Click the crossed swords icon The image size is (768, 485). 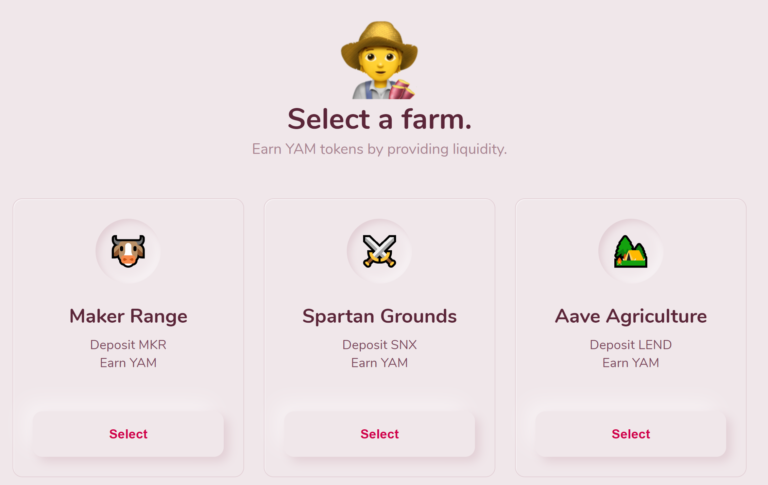pyautogui.click(x=379, y=250)
